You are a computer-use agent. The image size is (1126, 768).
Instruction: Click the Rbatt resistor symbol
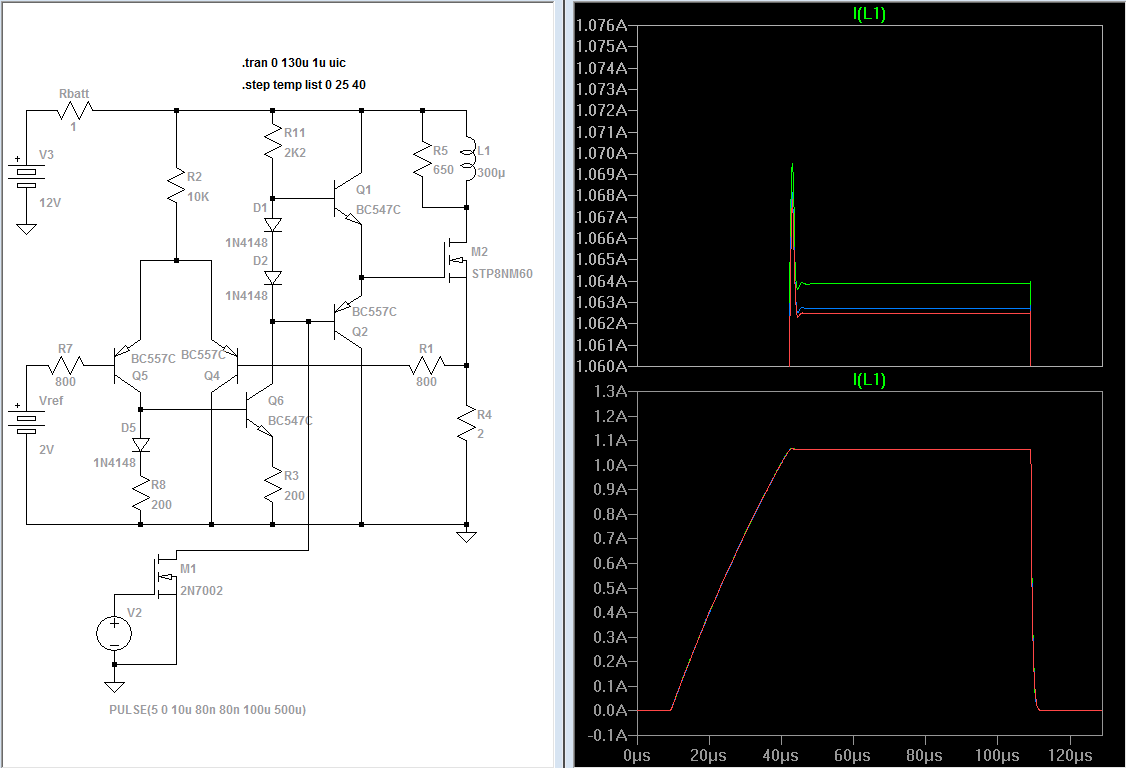tap(74, 110)
